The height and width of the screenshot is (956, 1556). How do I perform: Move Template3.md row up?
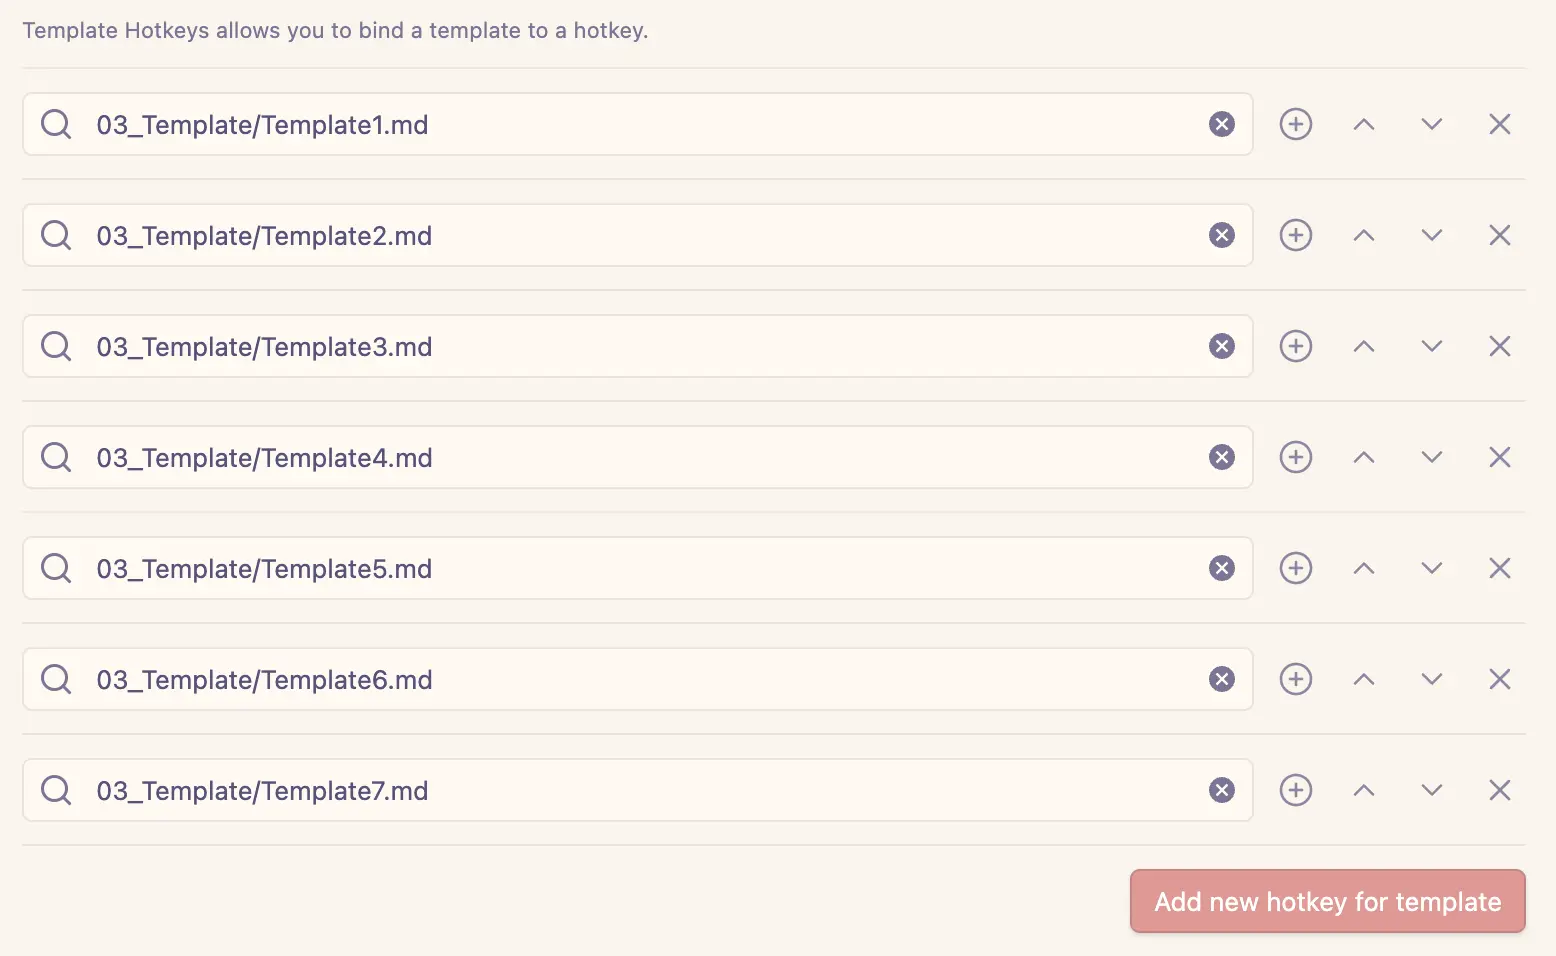1364,346
